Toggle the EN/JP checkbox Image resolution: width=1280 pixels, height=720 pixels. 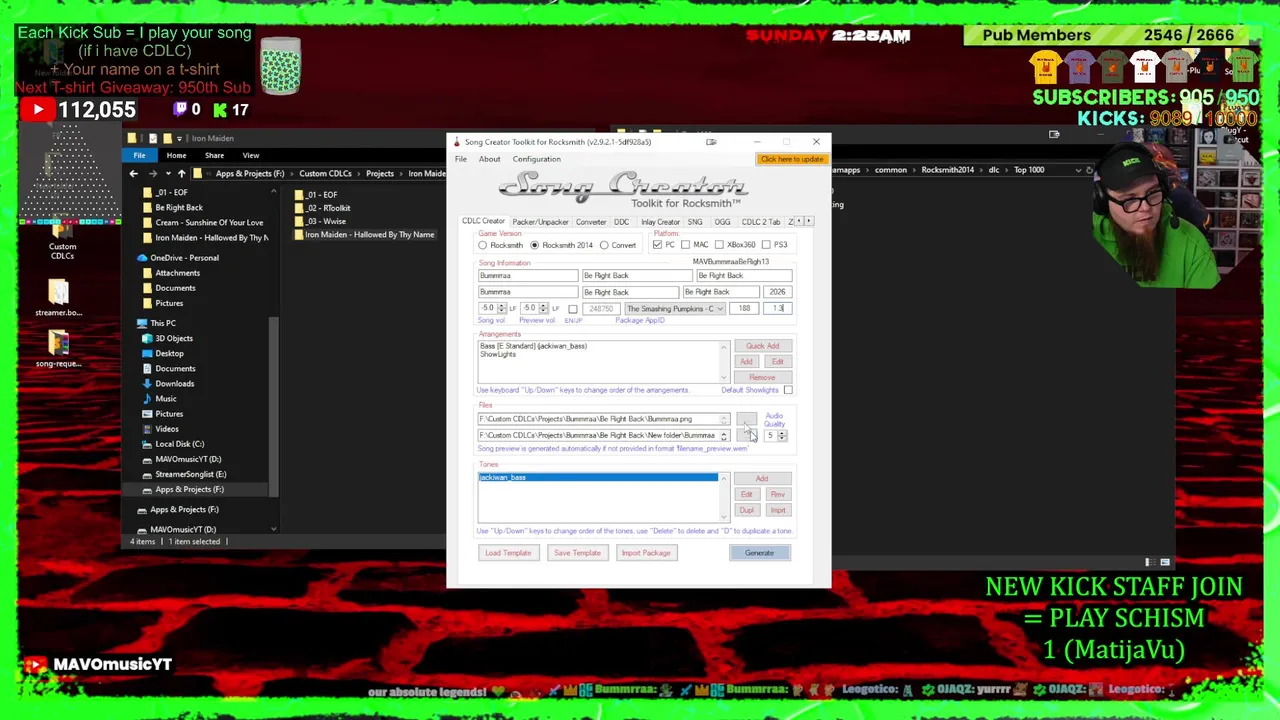572,309
